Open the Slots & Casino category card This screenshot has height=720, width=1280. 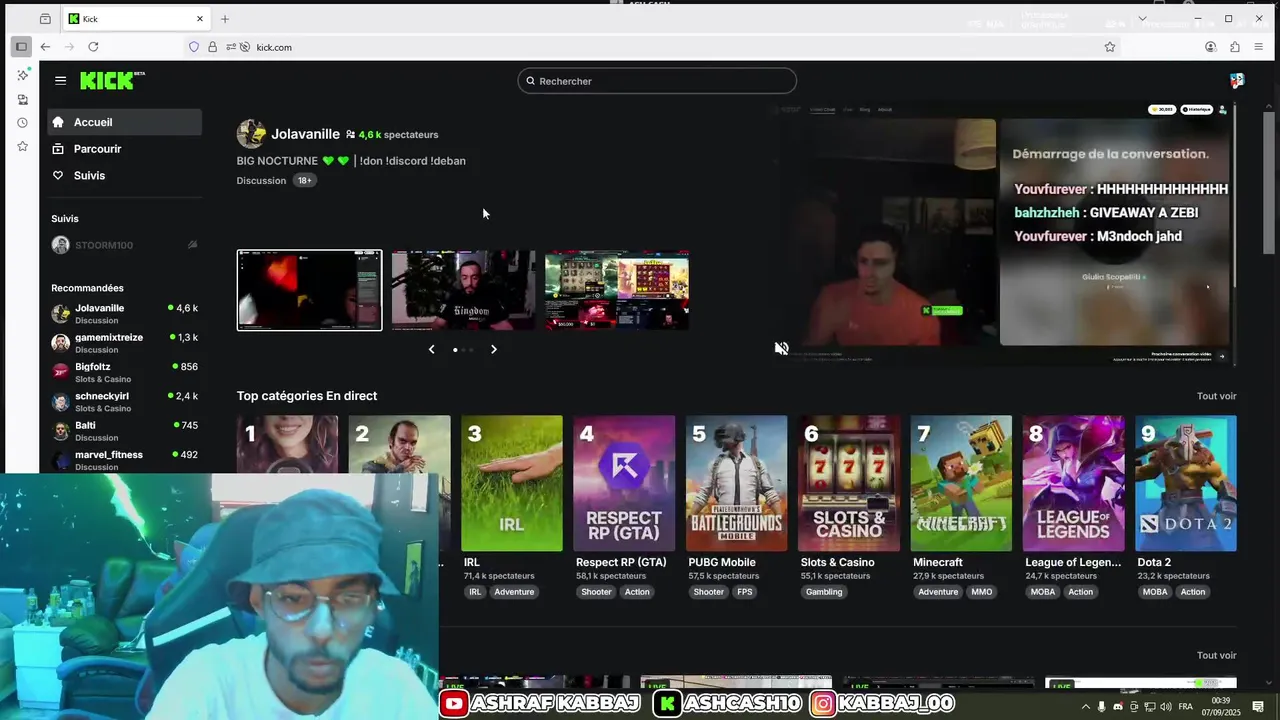(x=849, y=484)
